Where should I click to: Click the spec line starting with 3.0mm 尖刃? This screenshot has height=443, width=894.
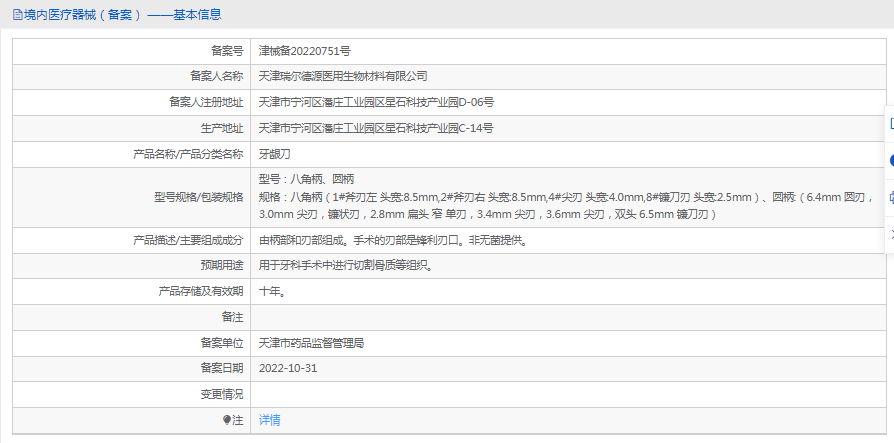[487, 214]
